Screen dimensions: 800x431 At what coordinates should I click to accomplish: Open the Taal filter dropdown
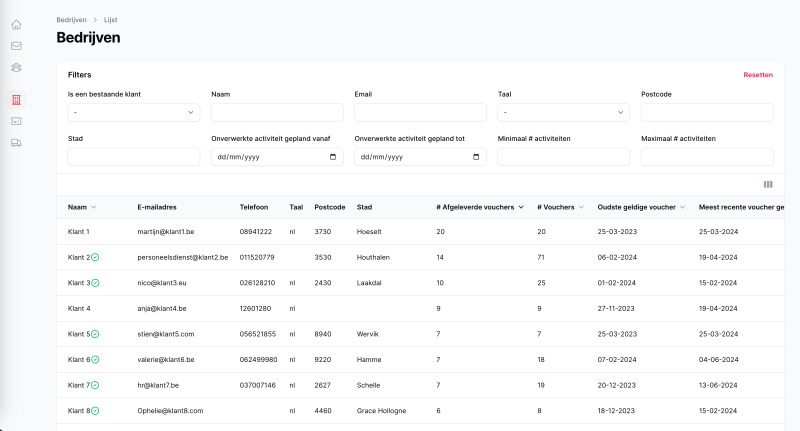563,113
